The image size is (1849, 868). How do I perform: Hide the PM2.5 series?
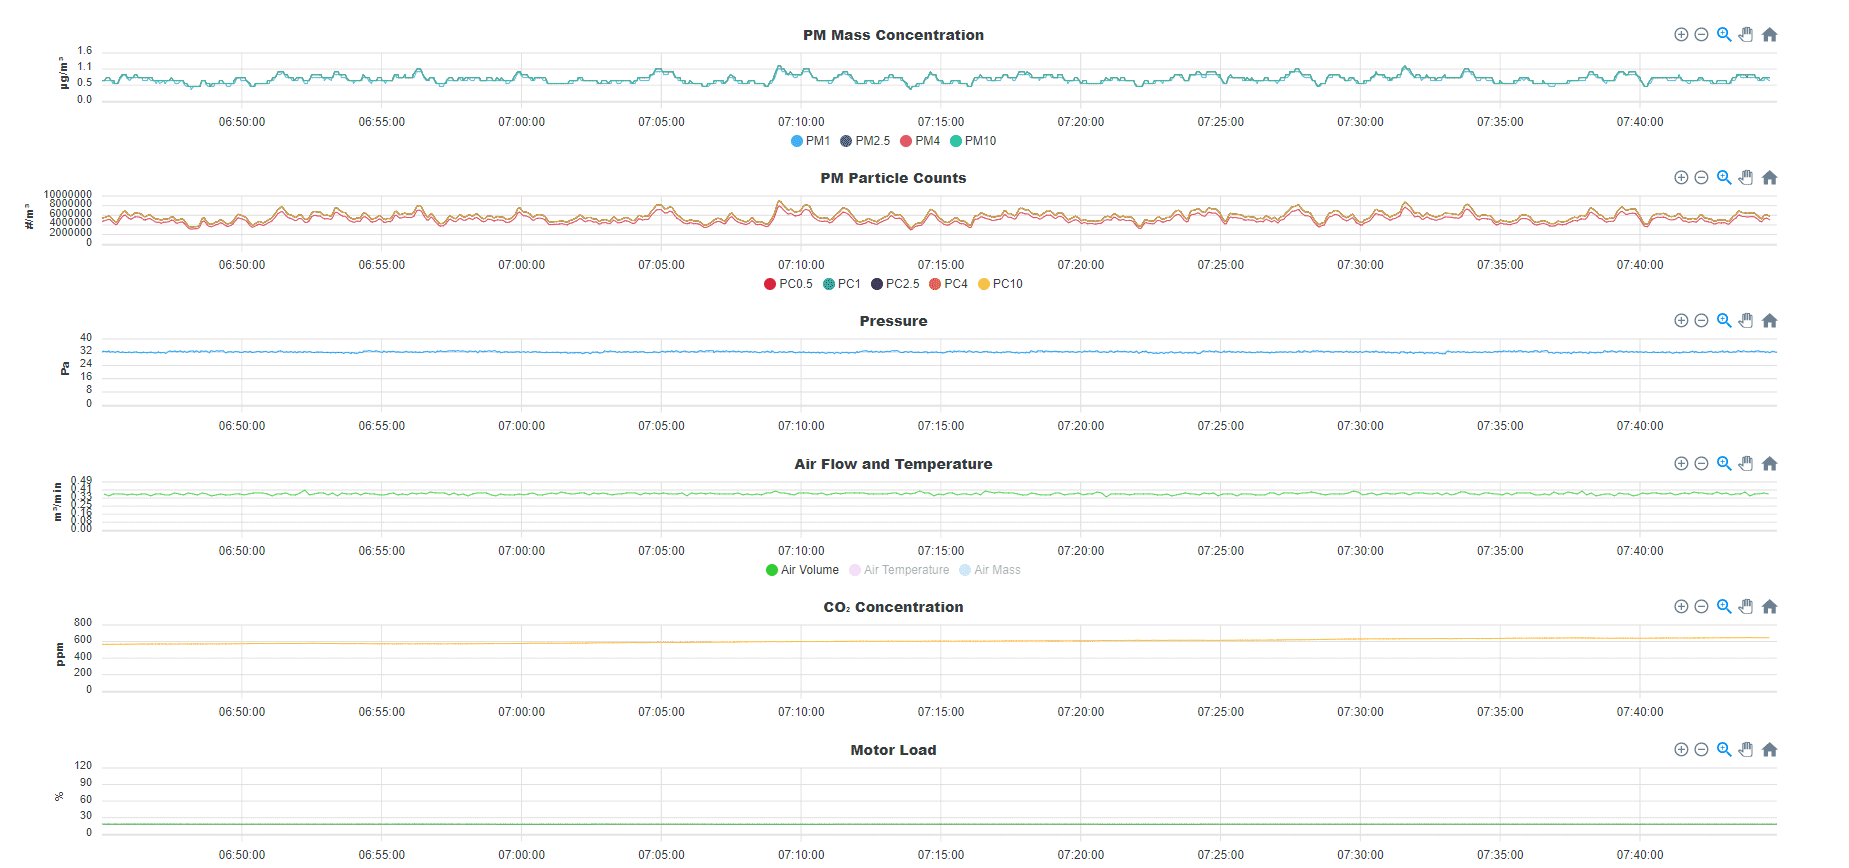(x=865, y=141)
